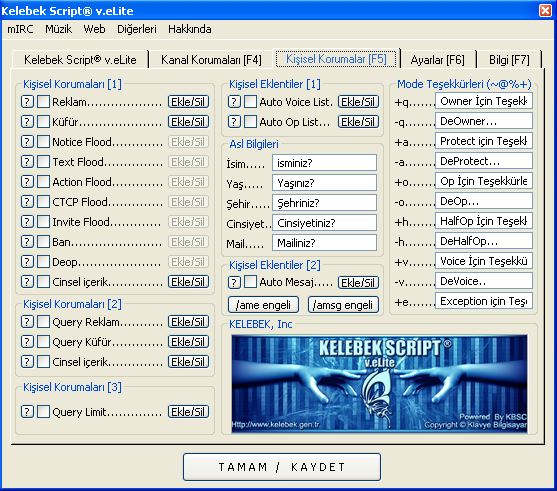The width and height of the screenshot is (557, 491).
Task: Click the /ame engeli button
Action: pyautogui.click(x=263, y=305)
